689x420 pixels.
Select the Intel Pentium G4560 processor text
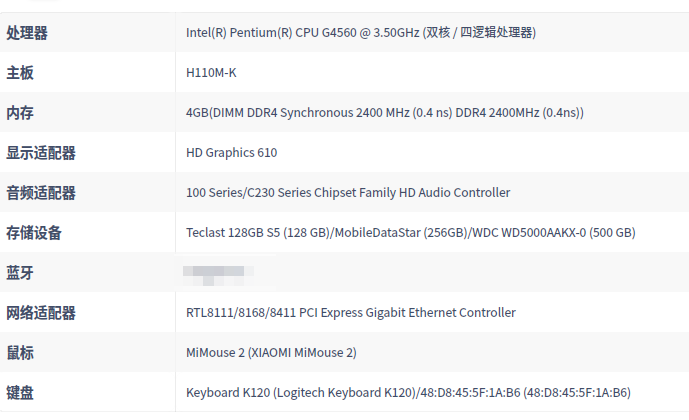point(361,33)
